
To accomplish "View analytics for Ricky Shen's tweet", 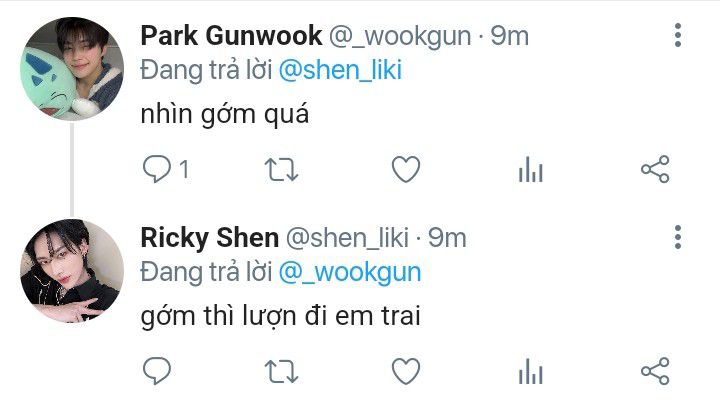I will [x=531, y=371].
